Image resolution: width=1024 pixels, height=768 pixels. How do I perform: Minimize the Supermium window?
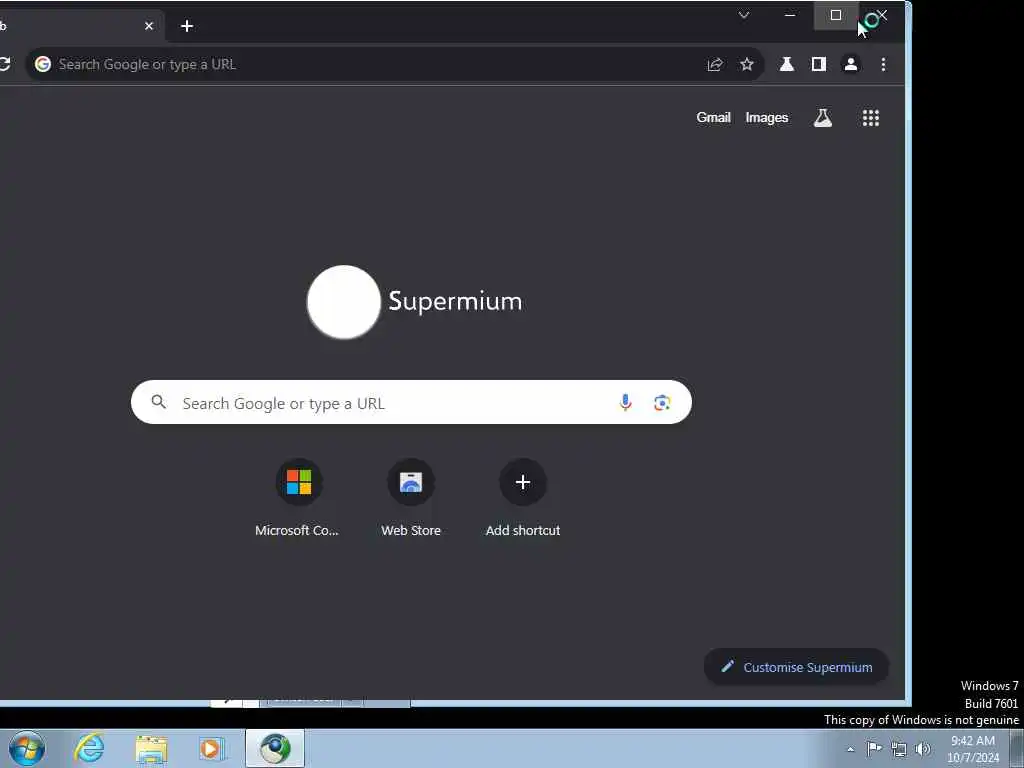[790, 15]
